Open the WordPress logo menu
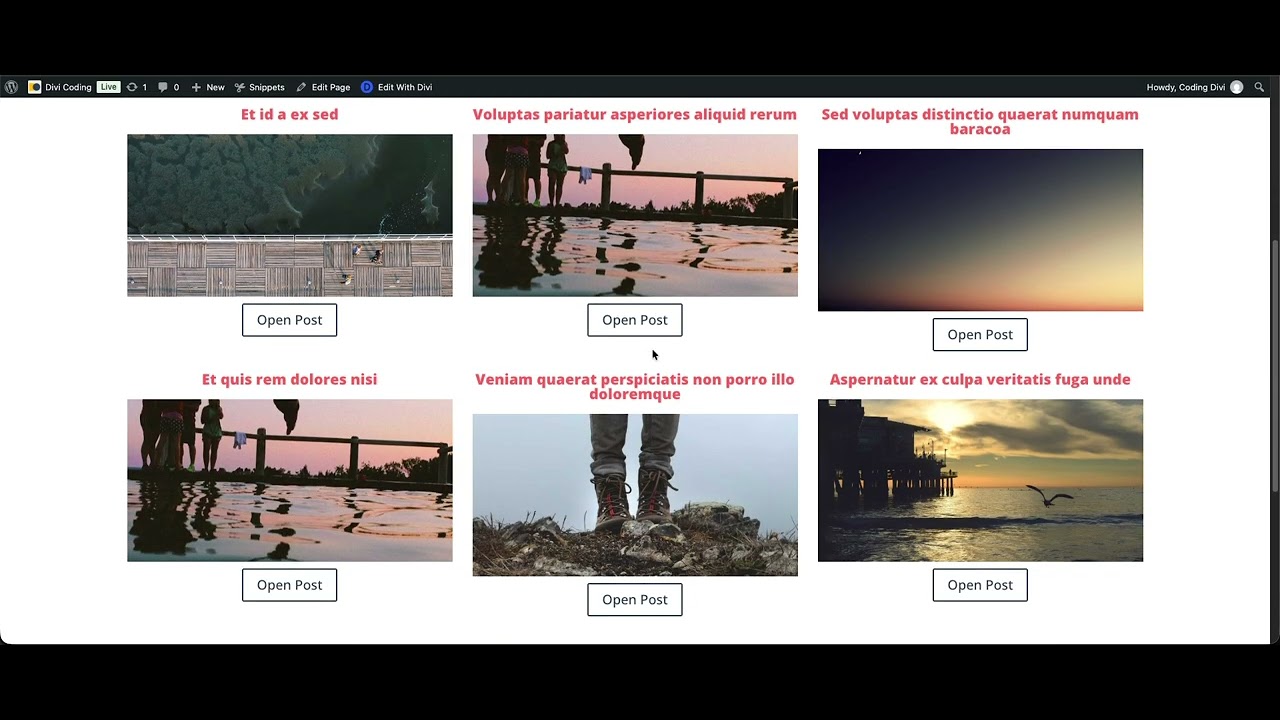Viewport: 1280px width, 720px height. tap(11, 87)
